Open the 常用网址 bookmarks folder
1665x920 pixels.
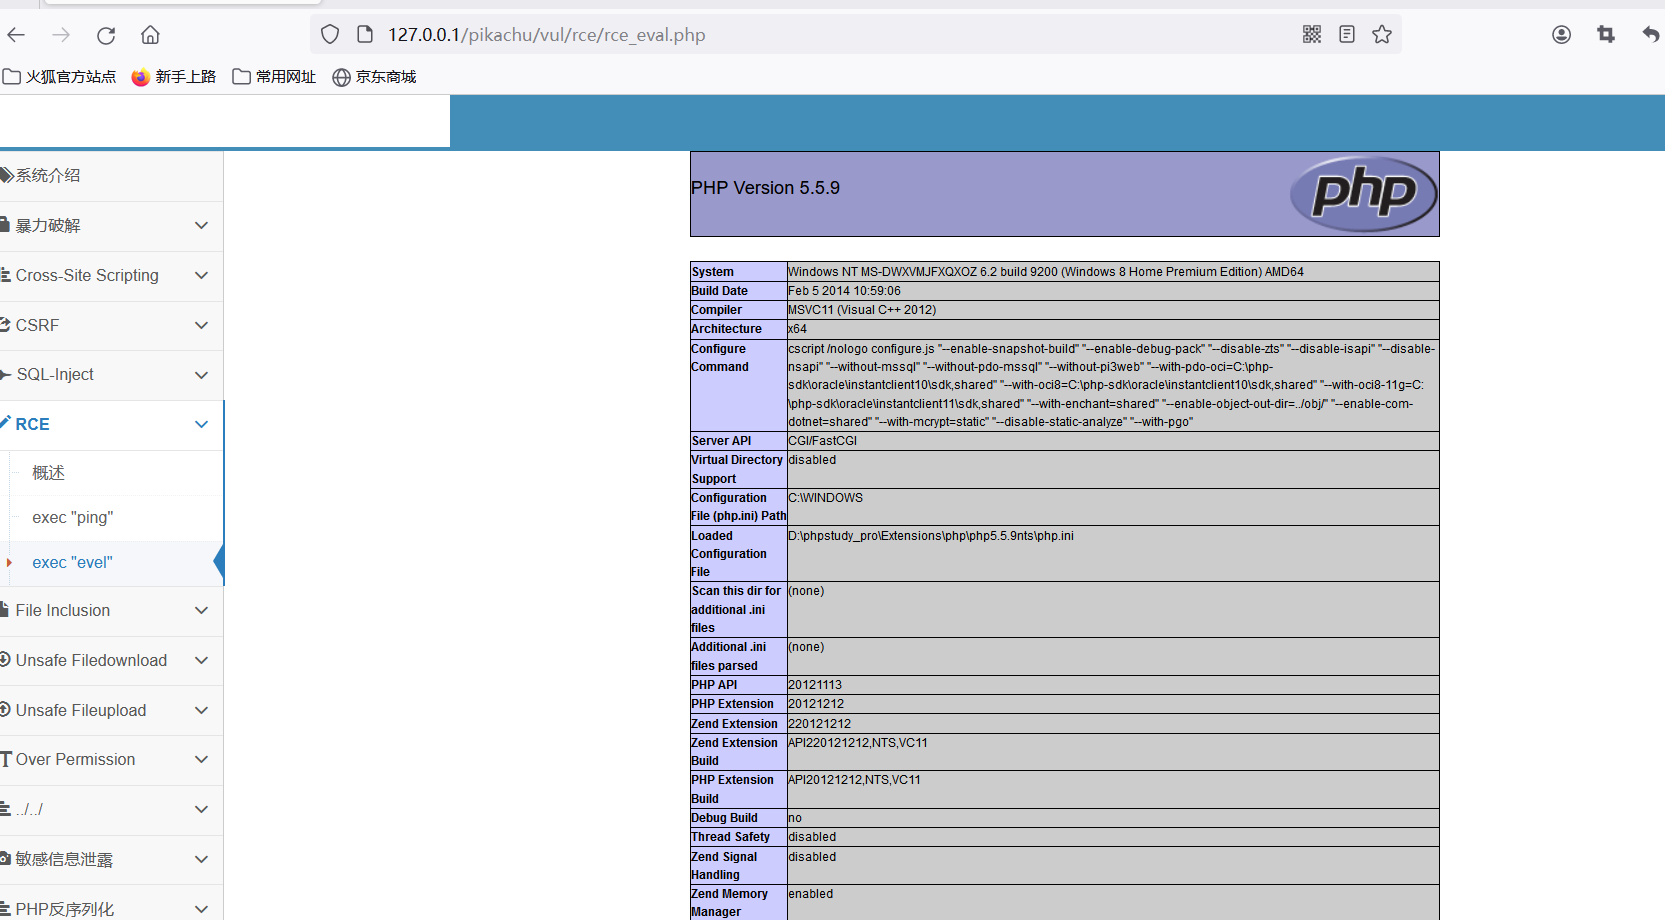pos(273,76)
